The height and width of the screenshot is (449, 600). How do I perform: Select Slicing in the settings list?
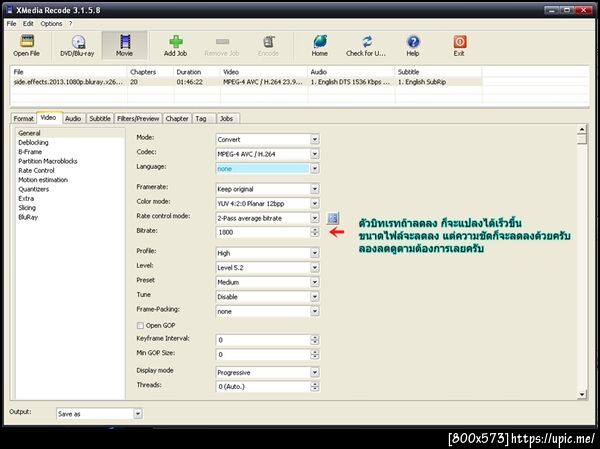point(27,208)
